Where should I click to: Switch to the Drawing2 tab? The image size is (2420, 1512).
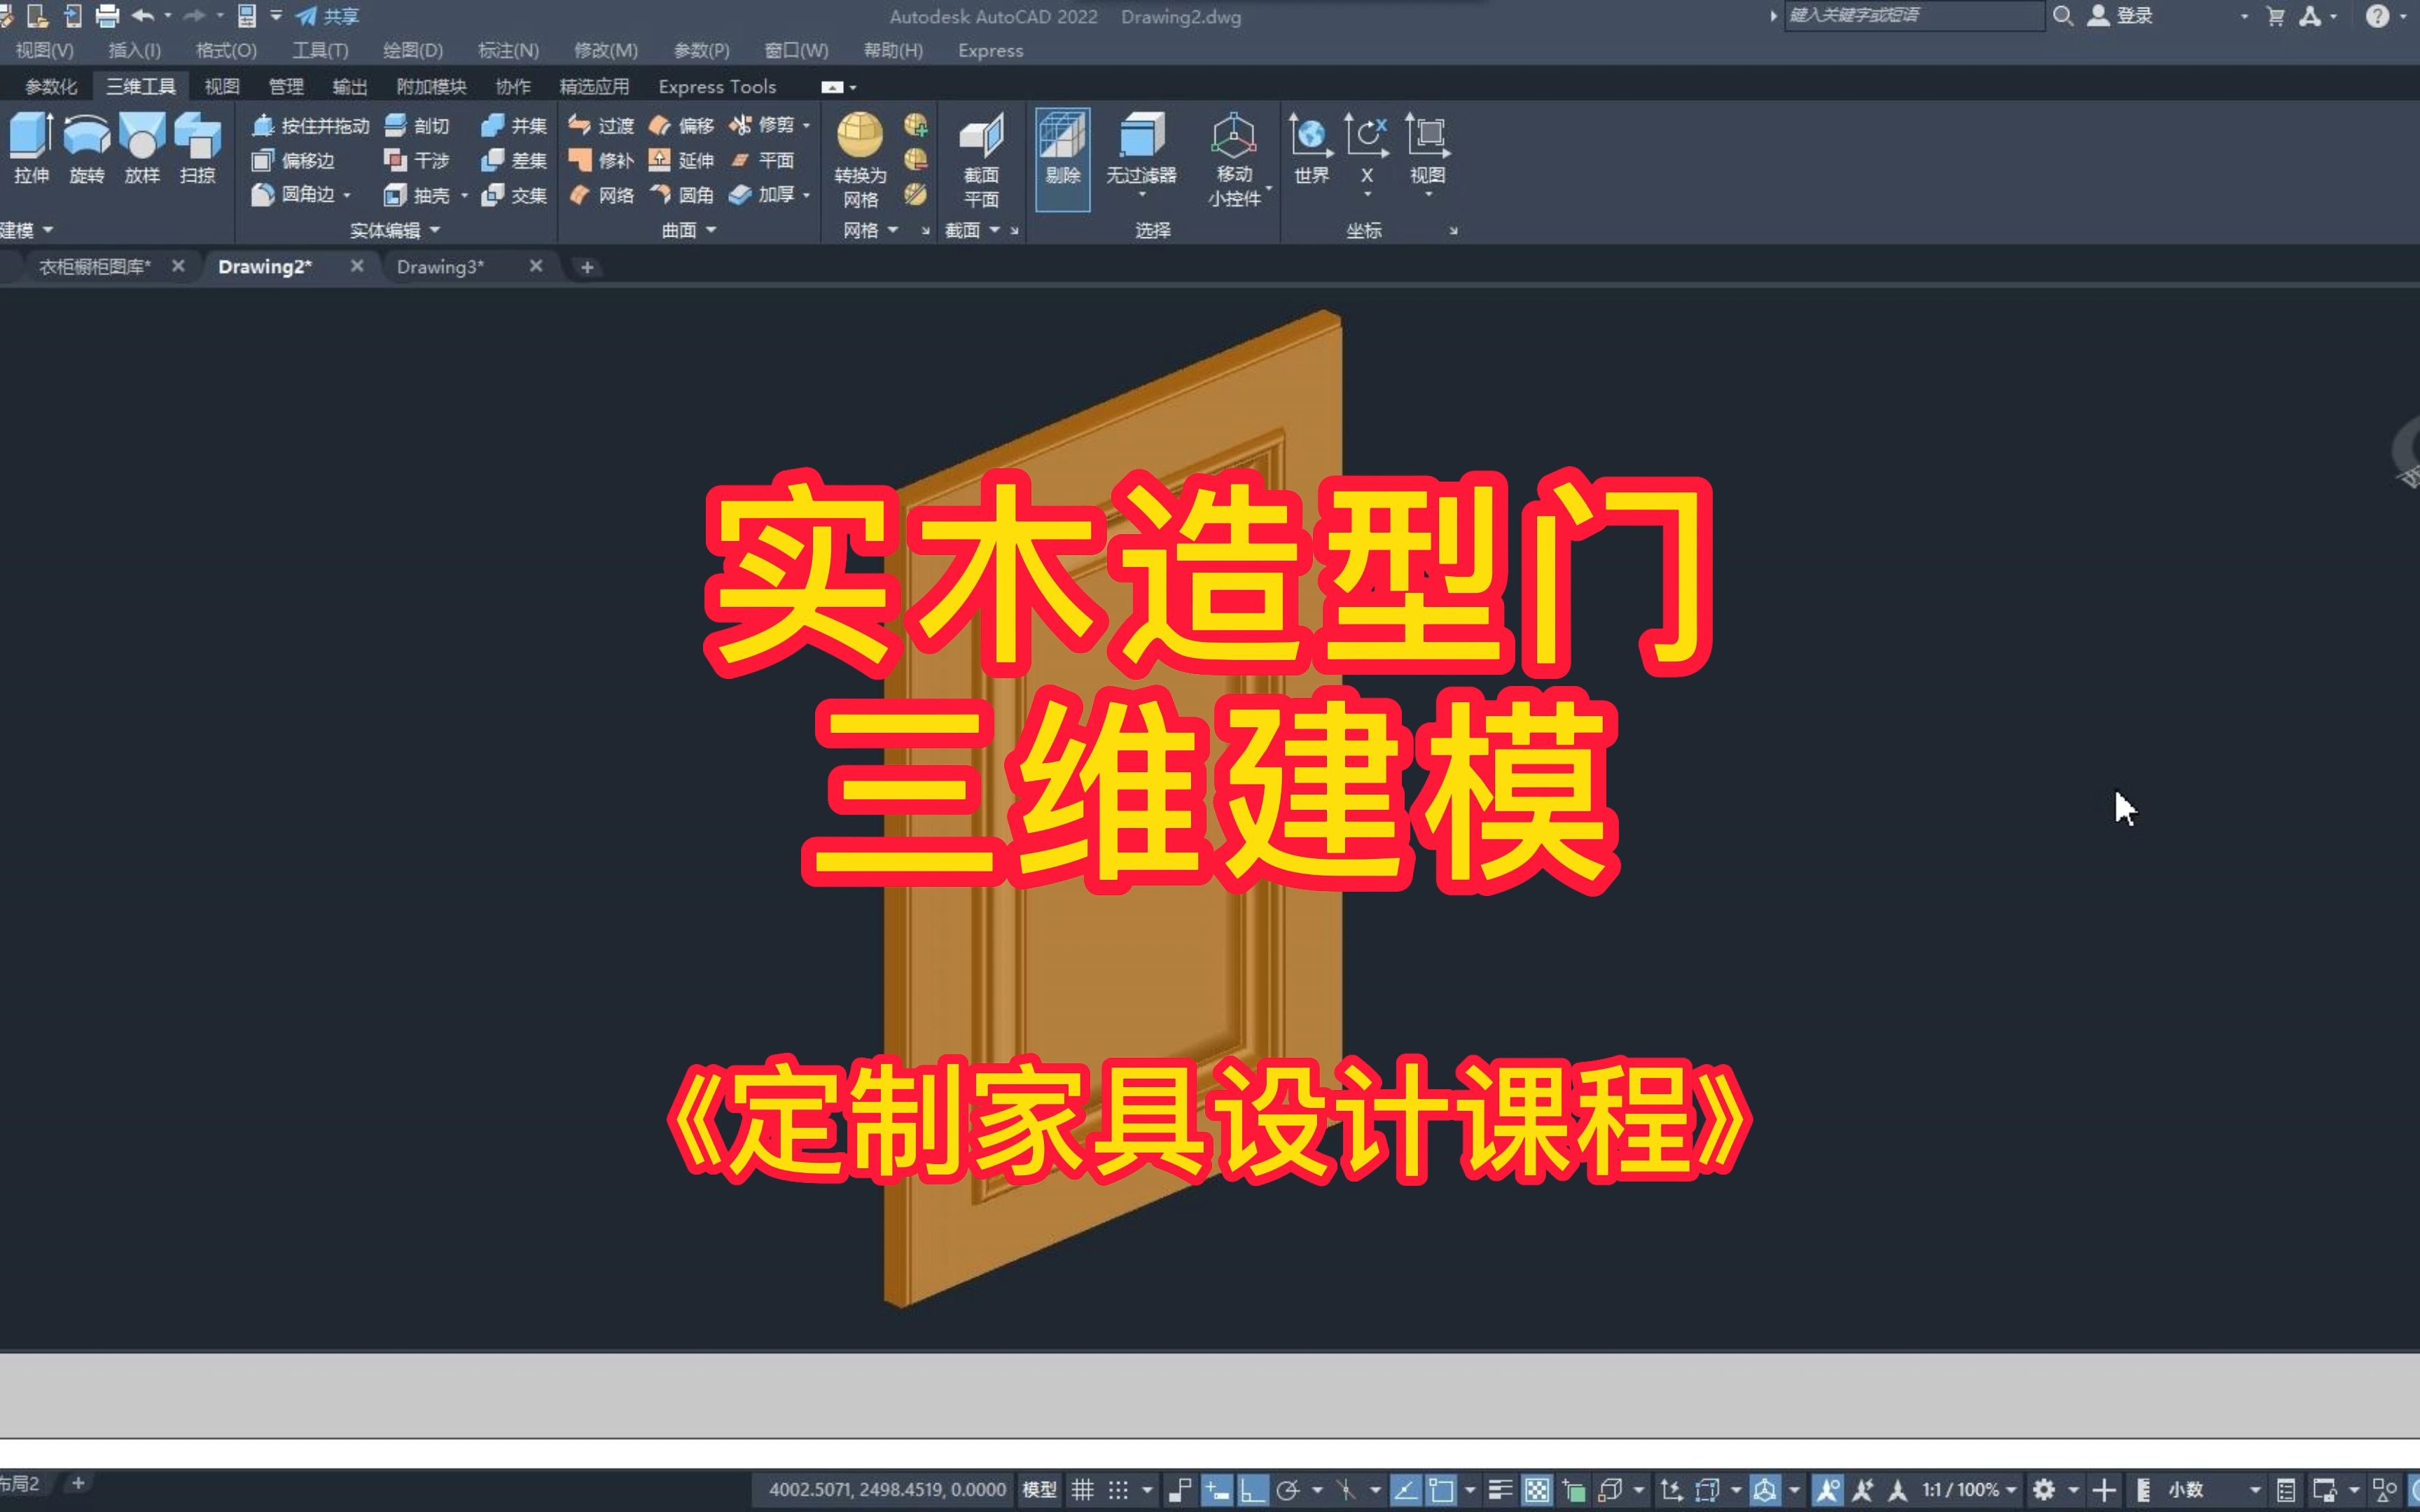tap(263, 267)
